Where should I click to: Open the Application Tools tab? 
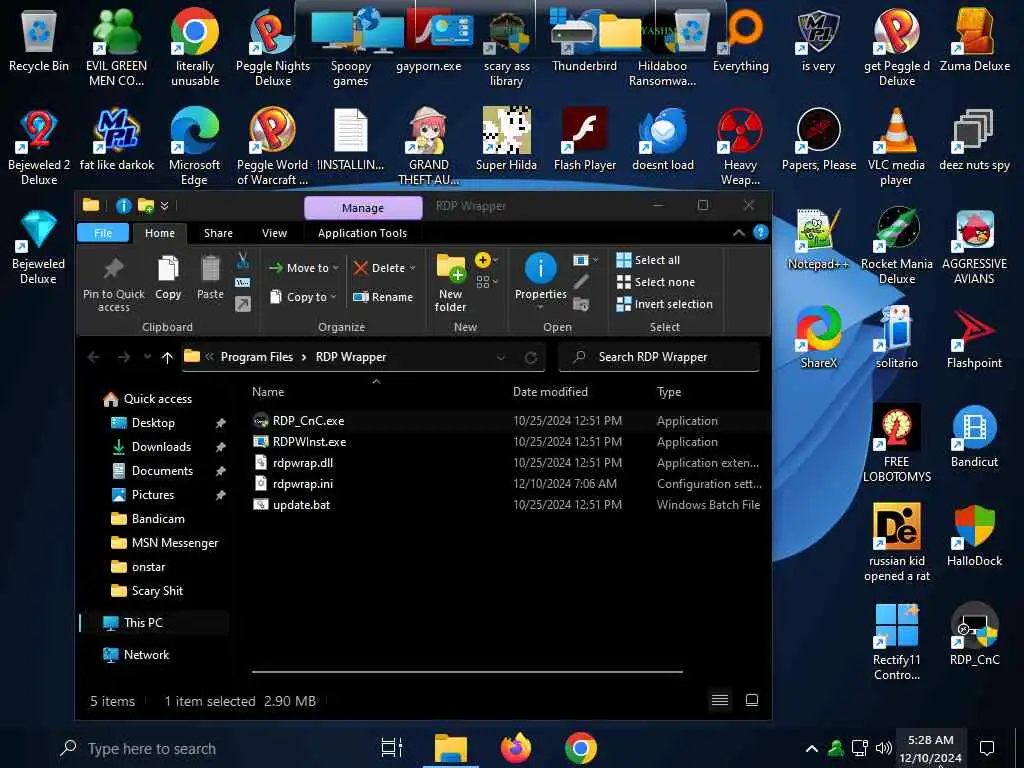pyautogui.click(x=362, y=233)
